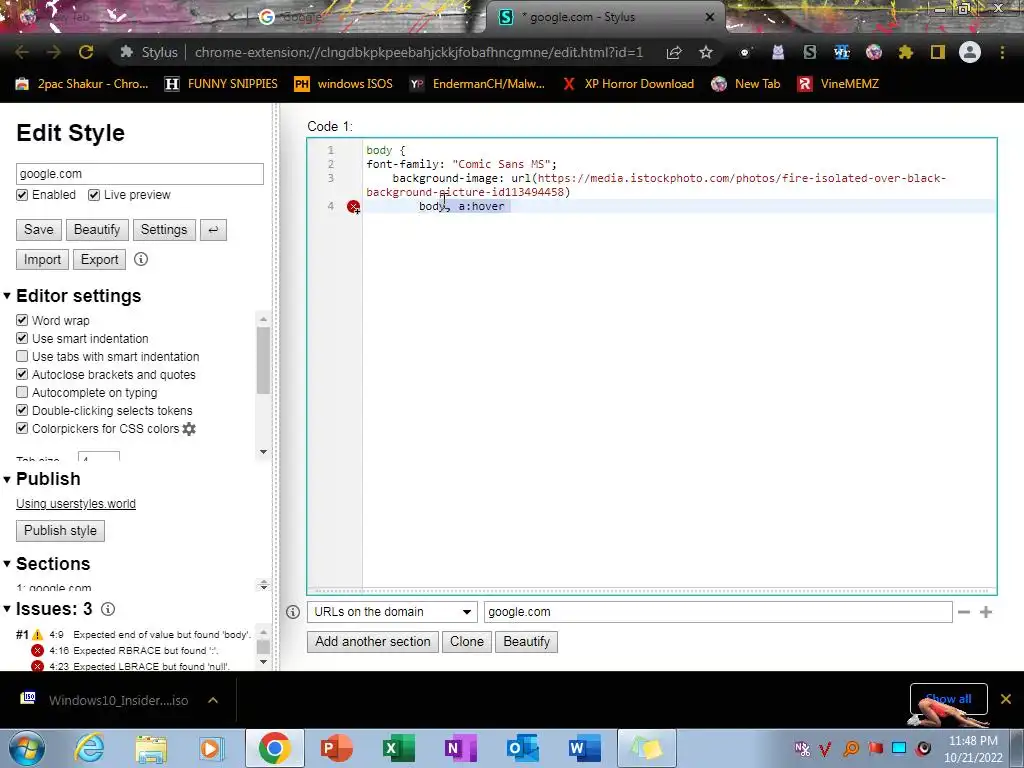
Task: Click Add another section button
Action: (373, 641)
